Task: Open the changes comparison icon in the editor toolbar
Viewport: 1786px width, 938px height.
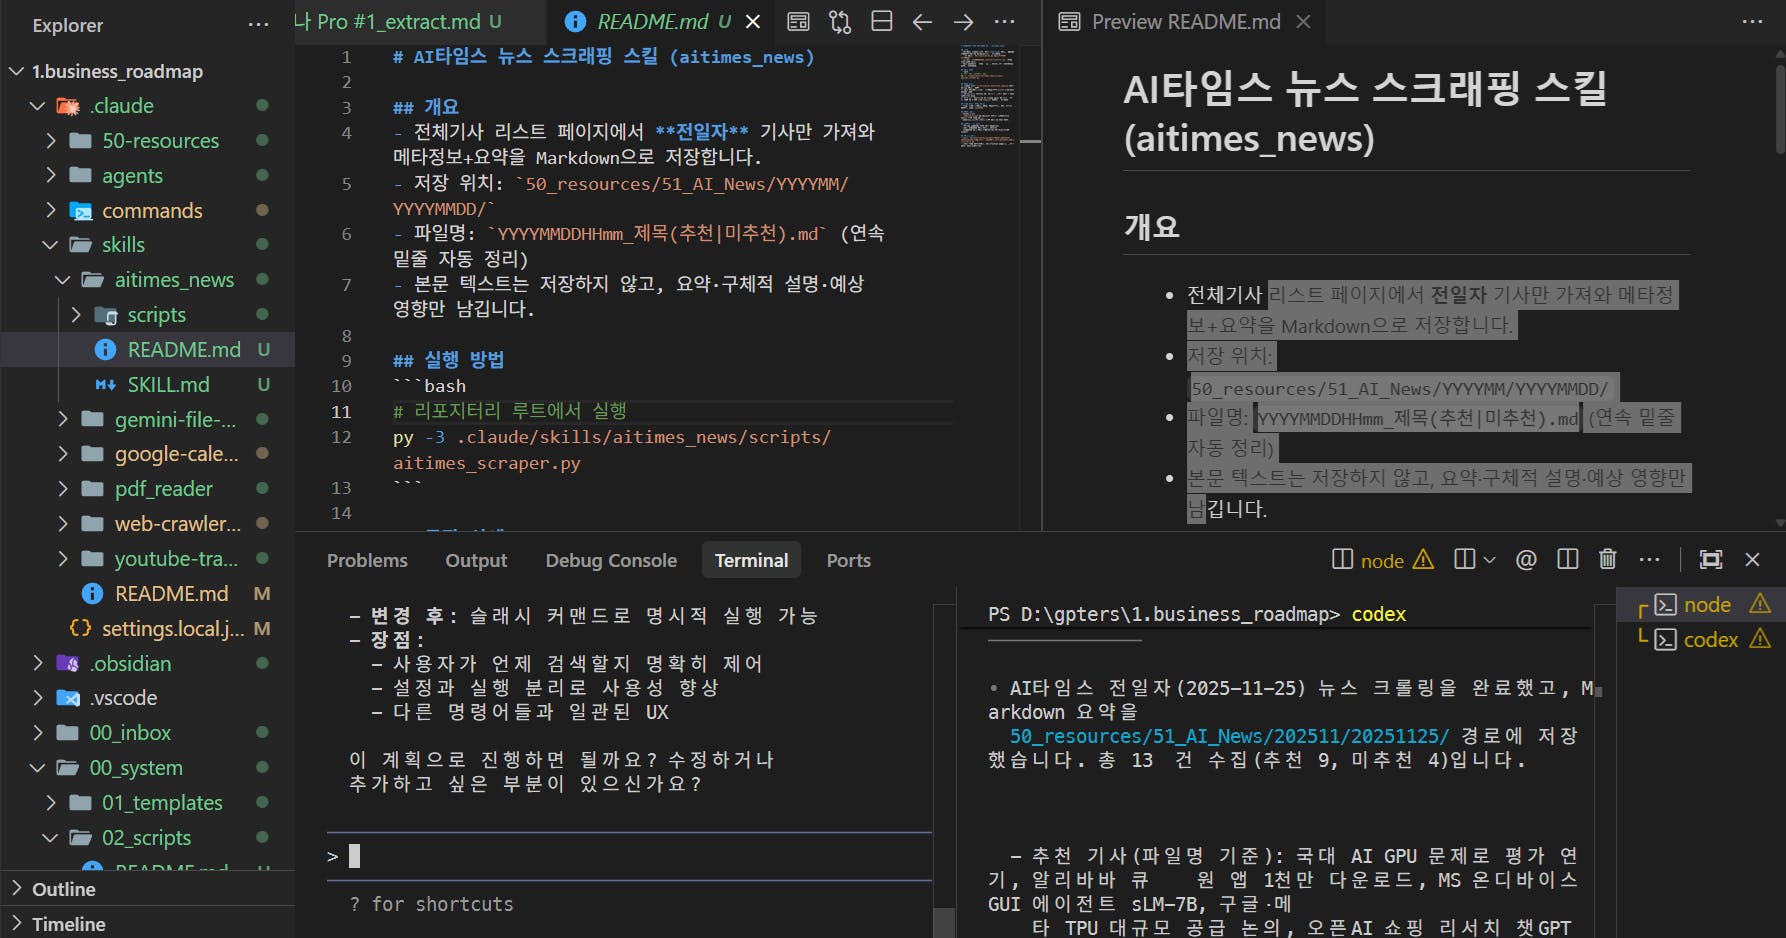Action: click(x=840, y=21)
